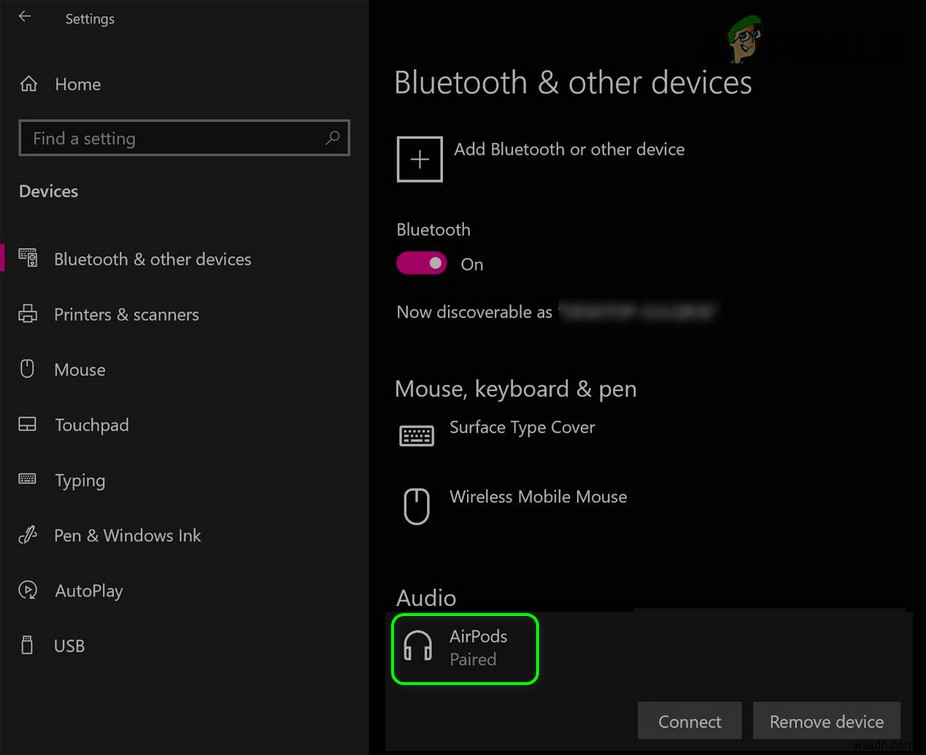Go to Mouse settings
The height and width of the screenshot is (755, 926).
[x=80, y=370]
